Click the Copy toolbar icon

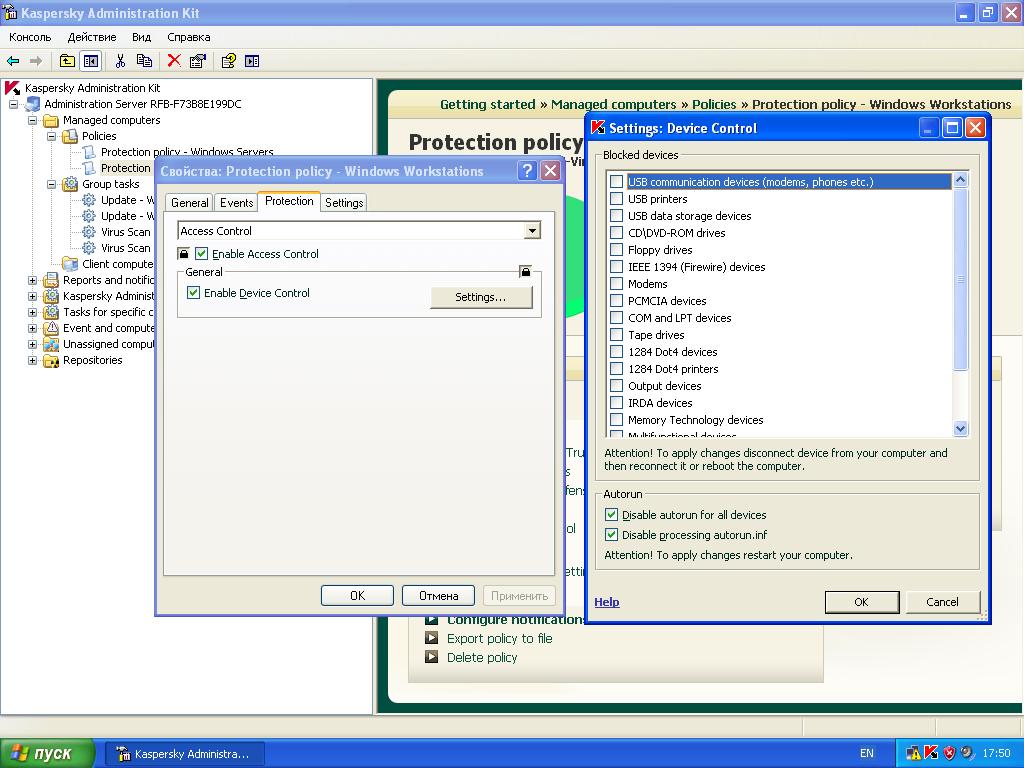pyautogui.click(x=144, y=61)
